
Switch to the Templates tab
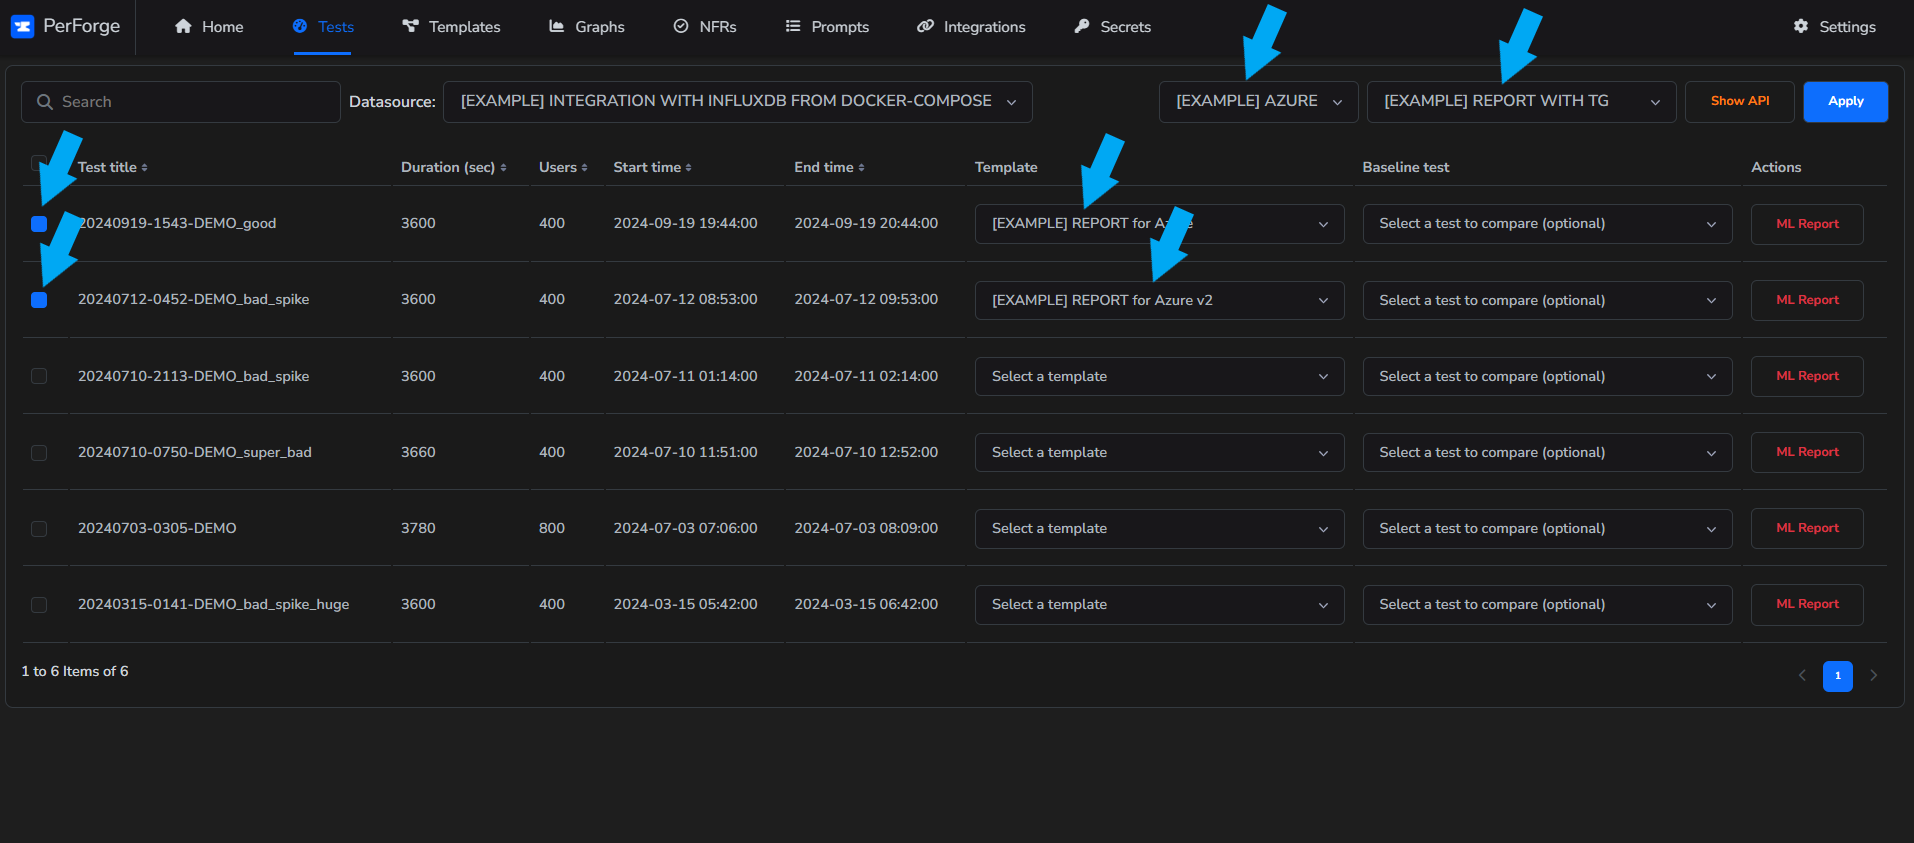pyautogui.click(x=451, y=27)
